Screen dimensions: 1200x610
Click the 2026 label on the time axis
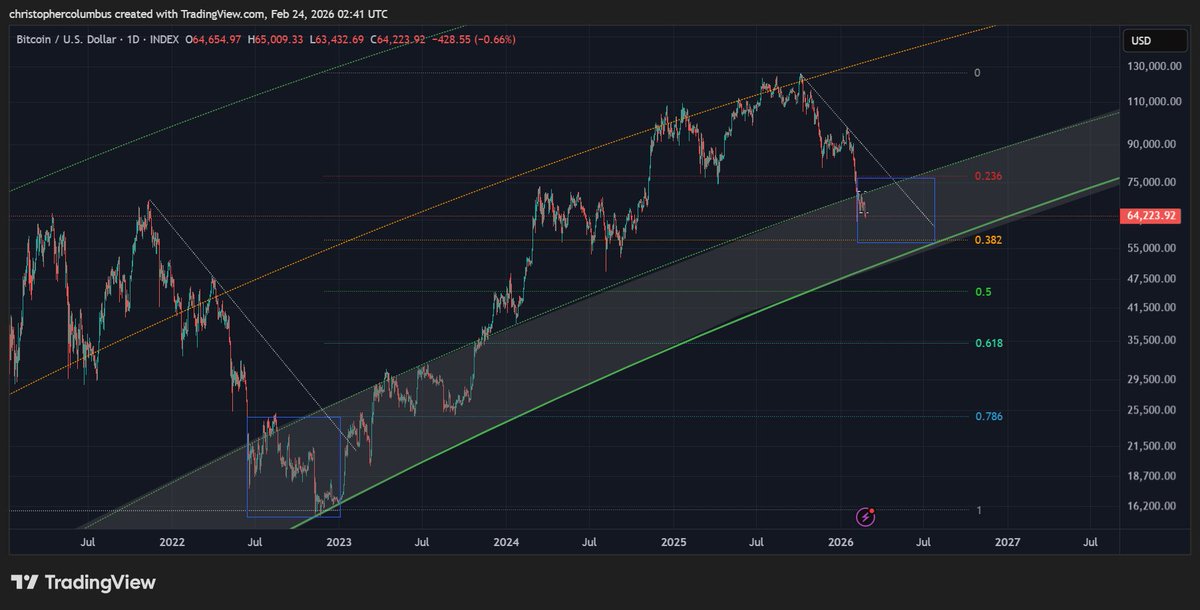[841, 541]
